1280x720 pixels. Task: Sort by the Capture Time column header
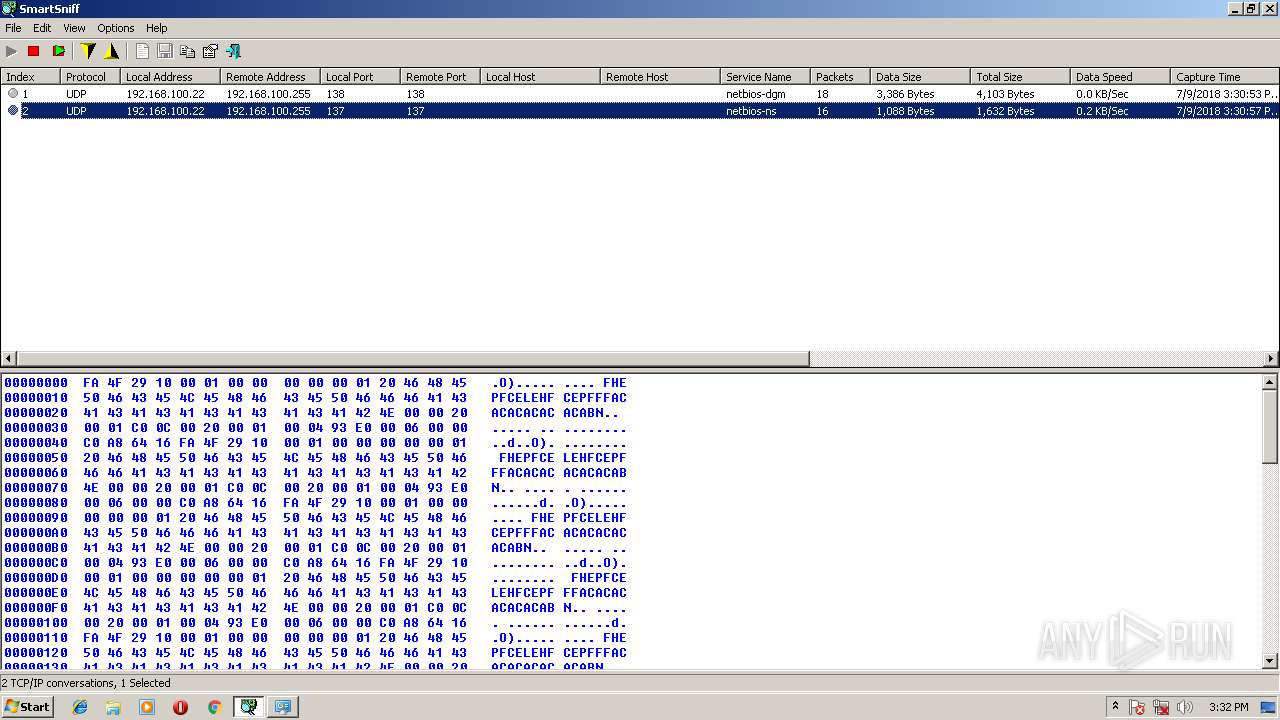tap(1225, 77)
